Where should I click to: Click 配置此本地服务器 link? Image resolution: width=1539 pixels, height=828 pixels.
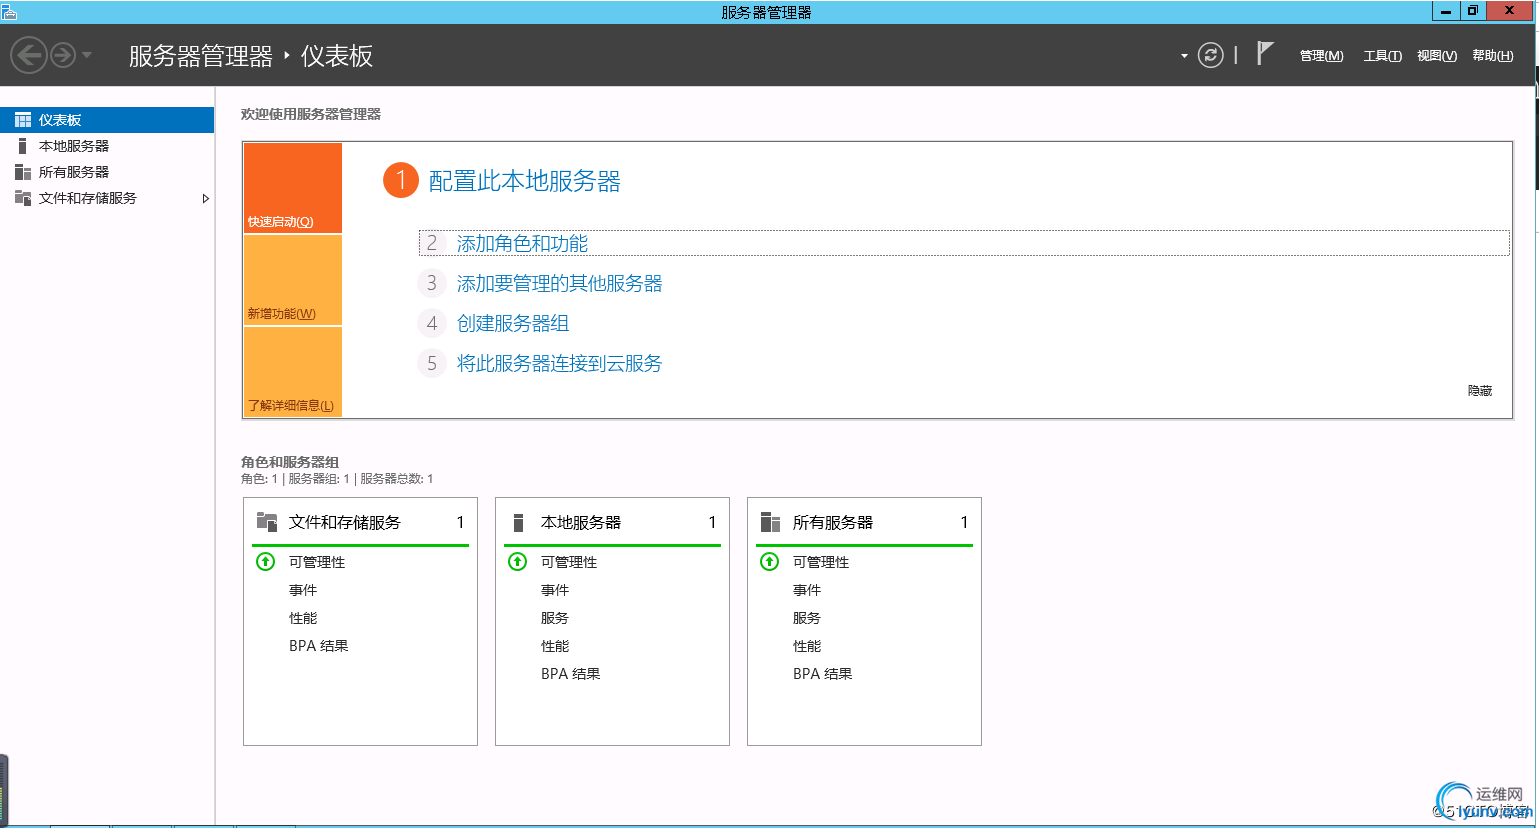[x=524, y=181]
